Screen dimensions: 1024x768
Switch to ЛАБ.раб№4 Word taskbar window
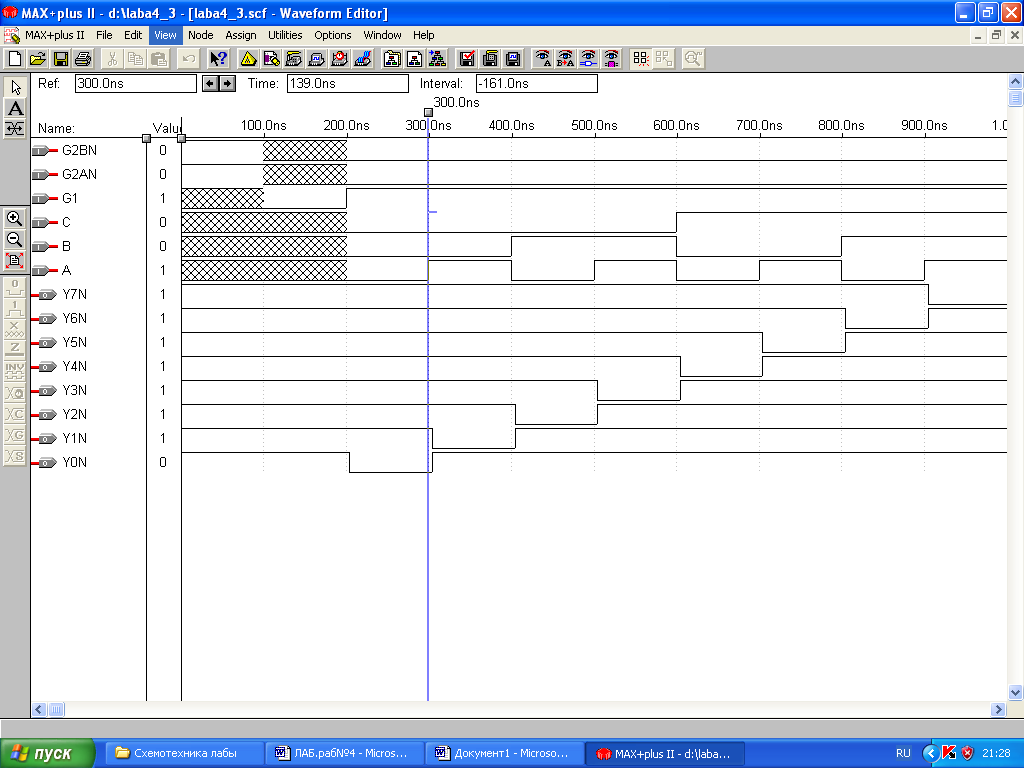click(345, 753)
